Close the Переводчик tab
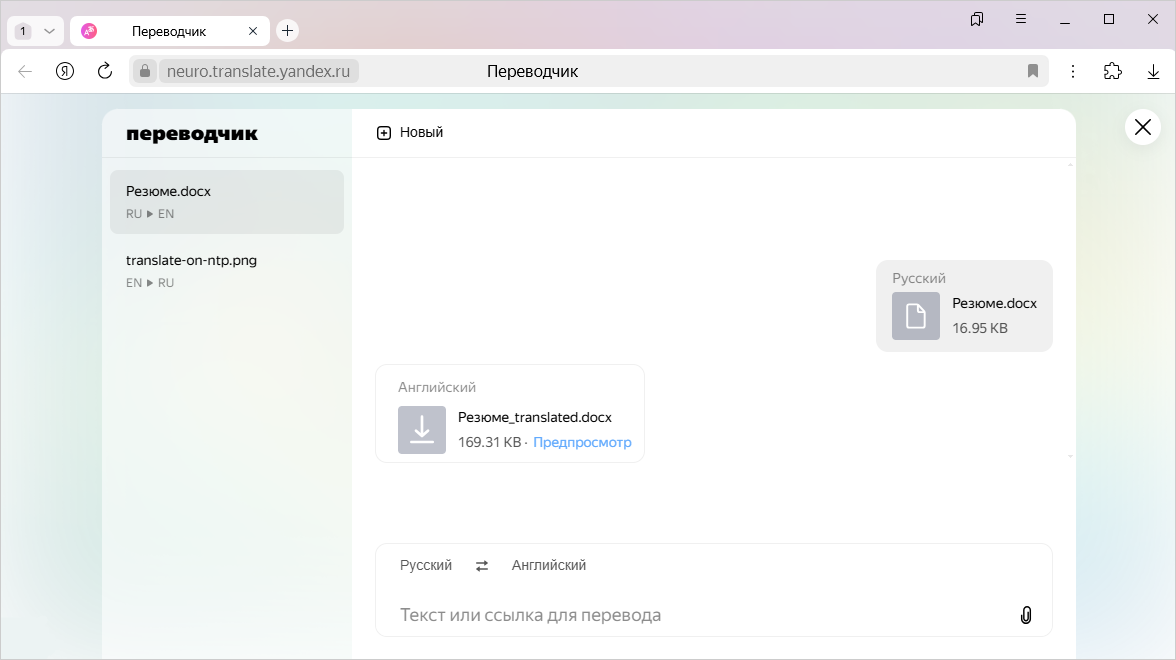1176x660 pixels. click(253, 32)
